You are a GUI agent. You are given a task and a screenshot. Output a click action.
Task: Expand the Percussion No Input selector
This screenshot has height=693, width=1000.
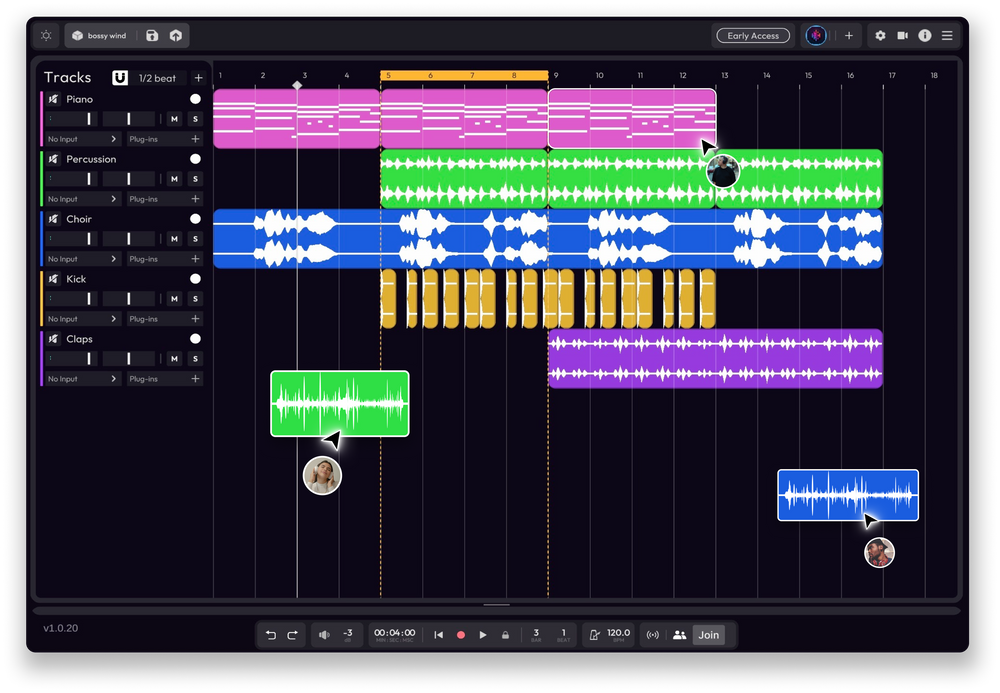tap(82, 198)
